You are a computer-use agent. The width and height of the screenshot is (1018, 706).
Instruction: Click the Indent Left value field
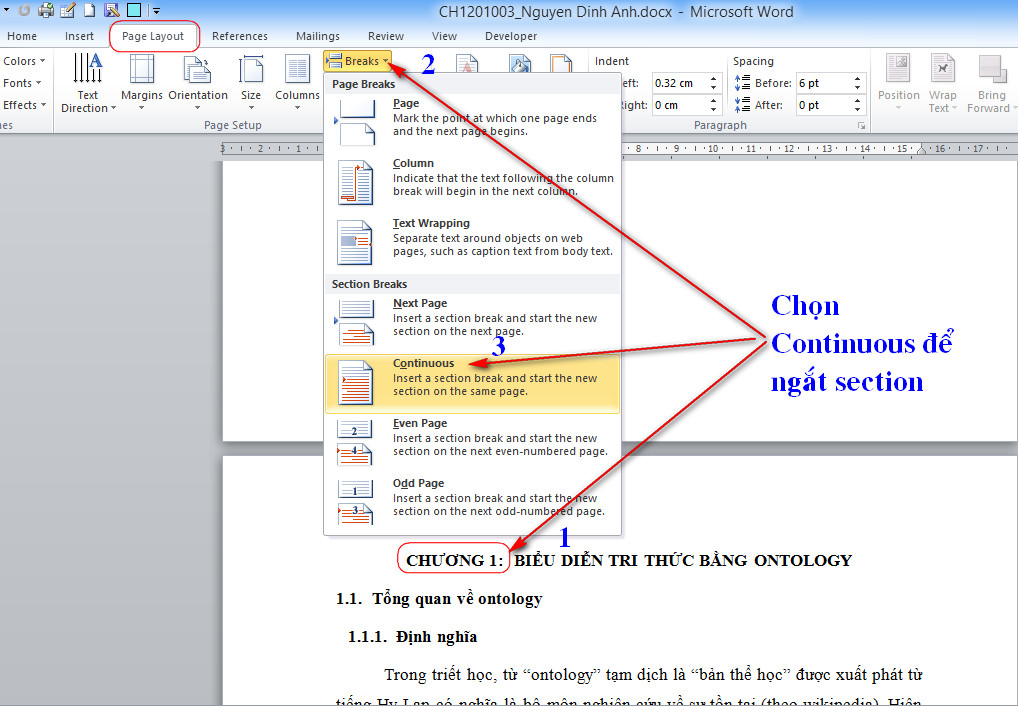pos(678,83)
